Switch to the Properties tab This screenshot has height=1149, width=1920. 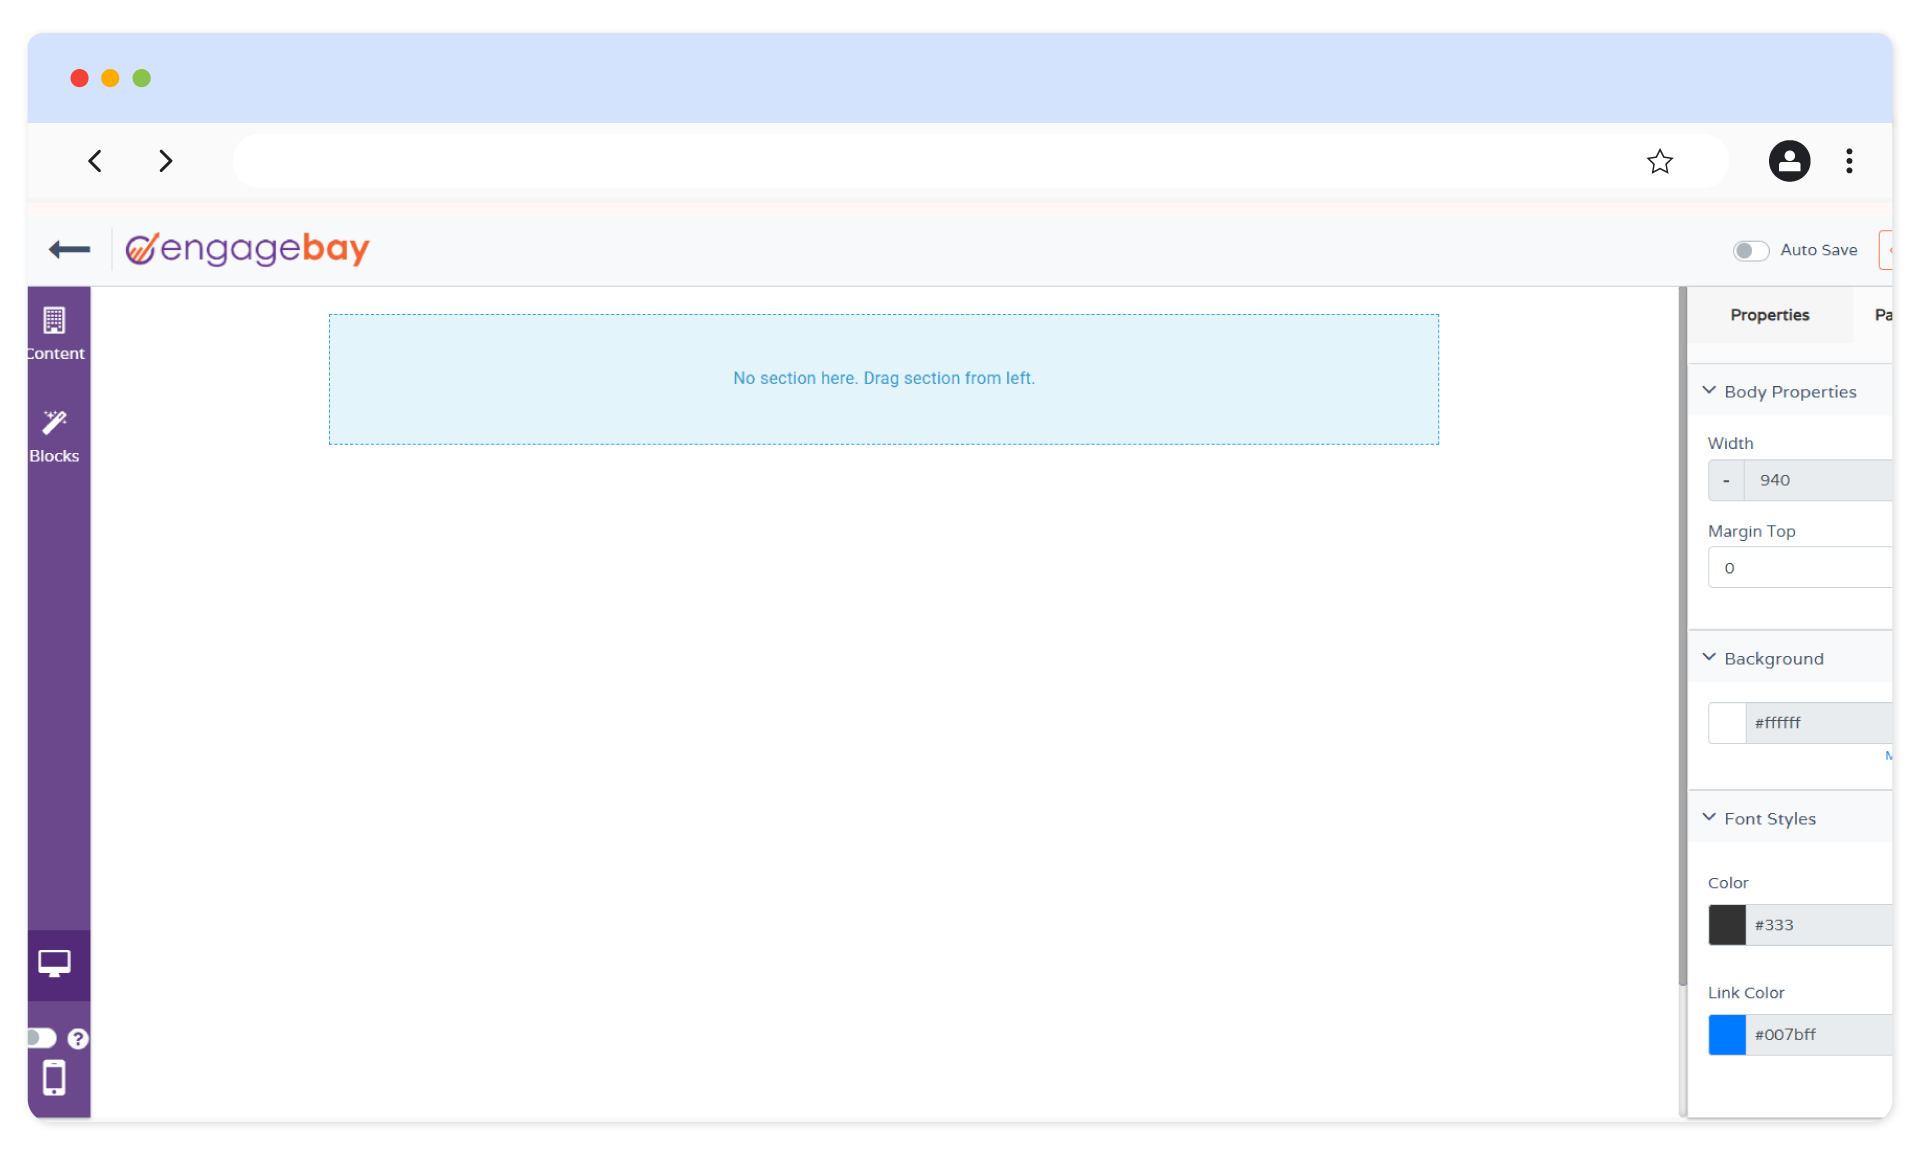[1769, 314]
